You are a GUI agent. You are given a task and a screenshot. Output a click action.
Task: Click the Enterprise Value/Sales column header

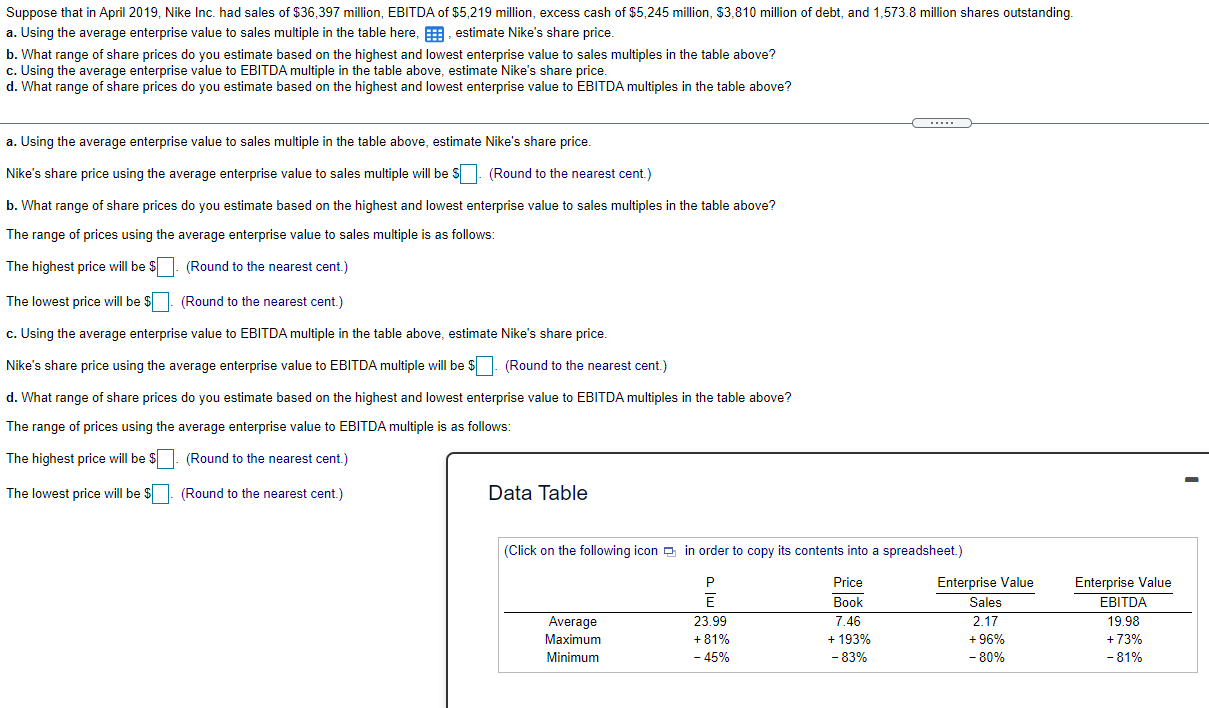(985, 592)
